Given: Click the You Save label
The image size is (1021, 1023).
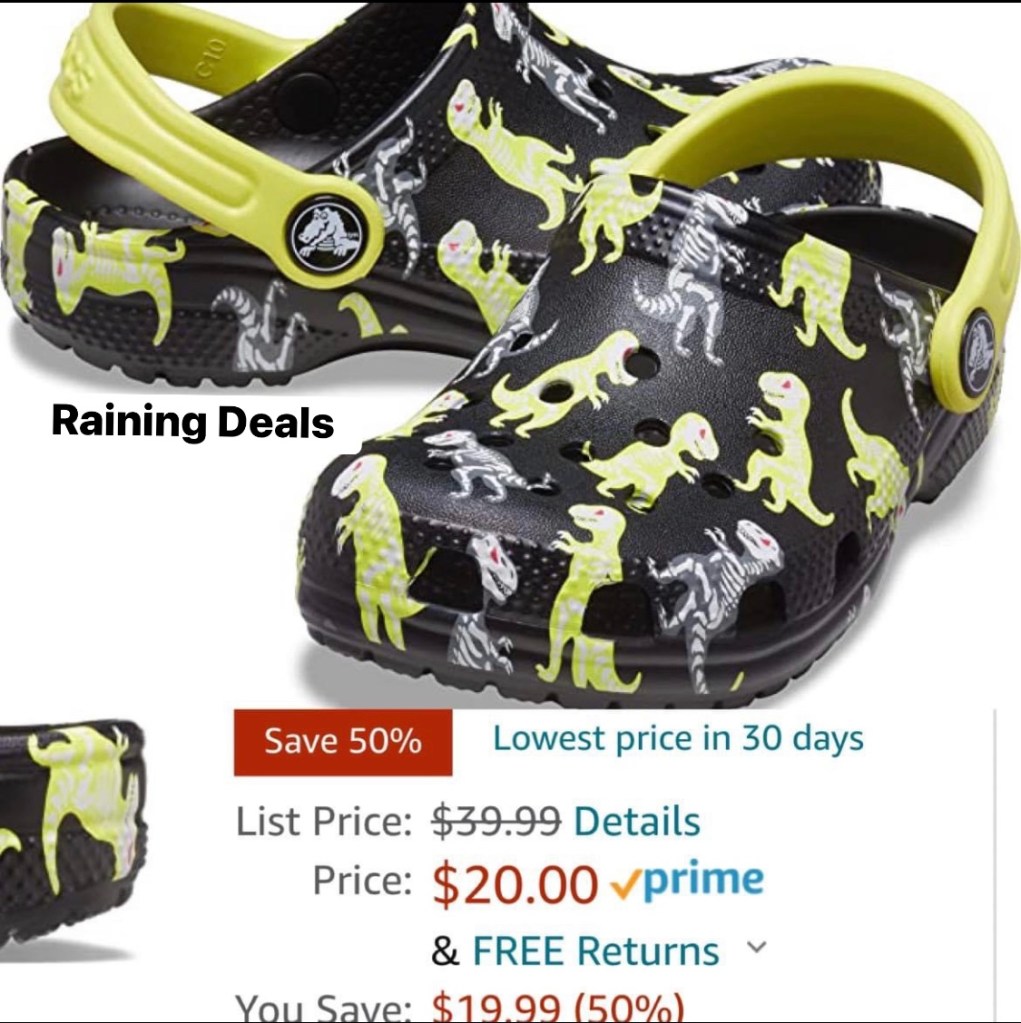Looking at the screenshot, I should (324, 1008).
